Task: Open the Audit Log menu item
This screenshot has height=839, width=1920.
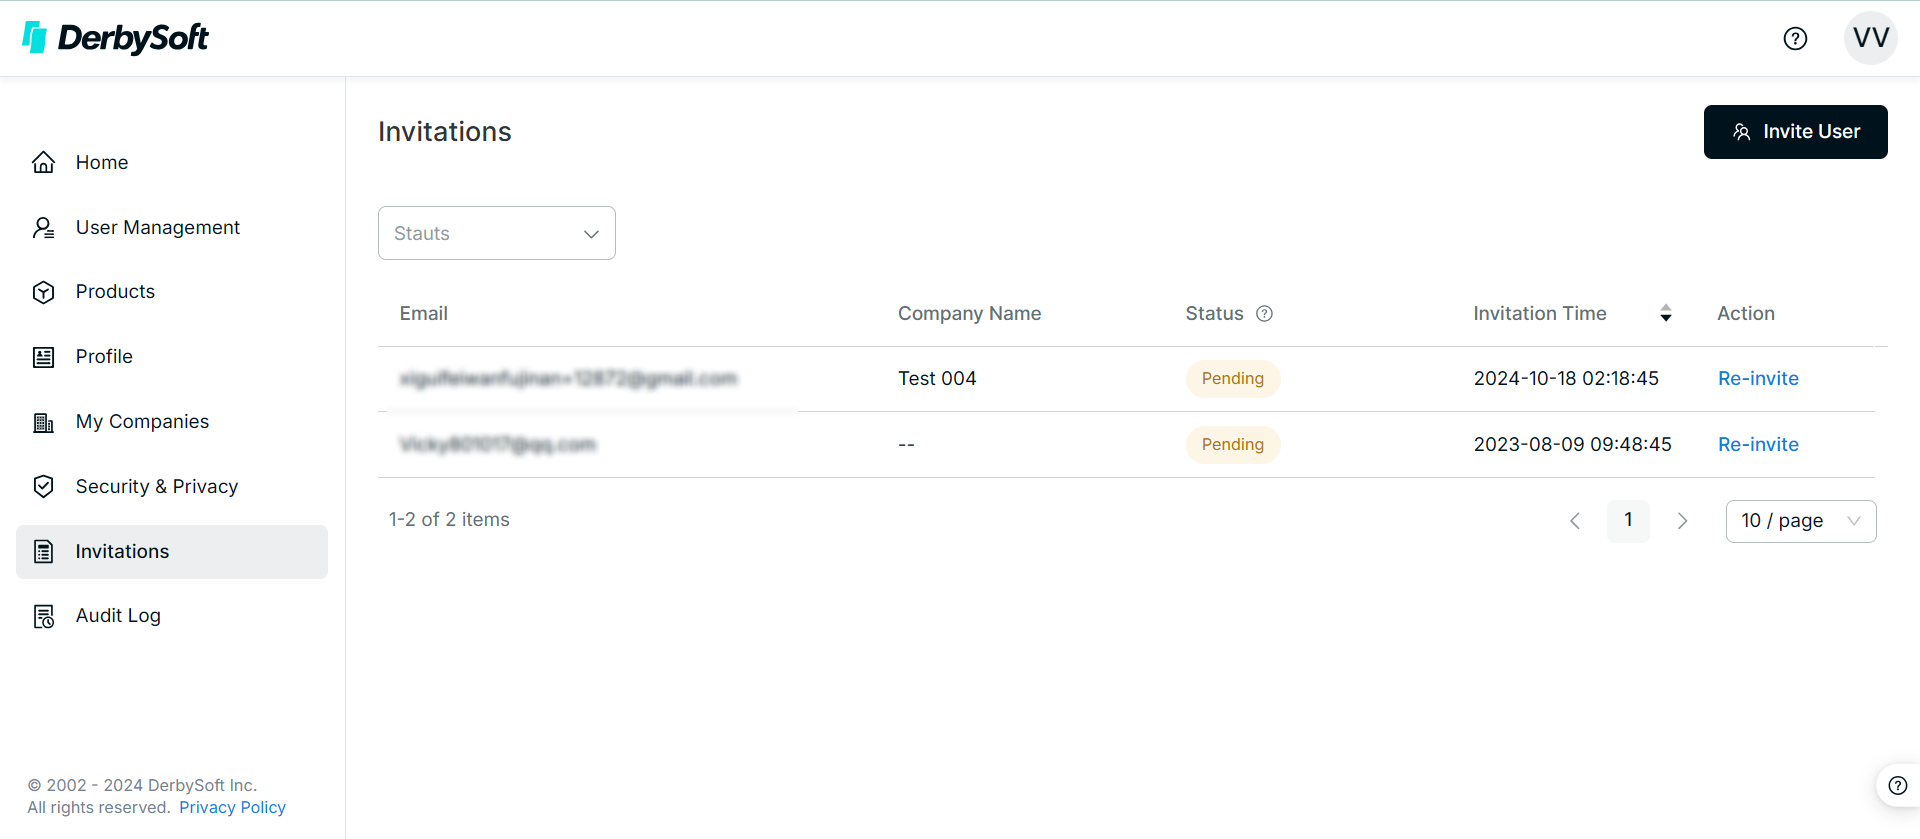Action: [172, 616]
